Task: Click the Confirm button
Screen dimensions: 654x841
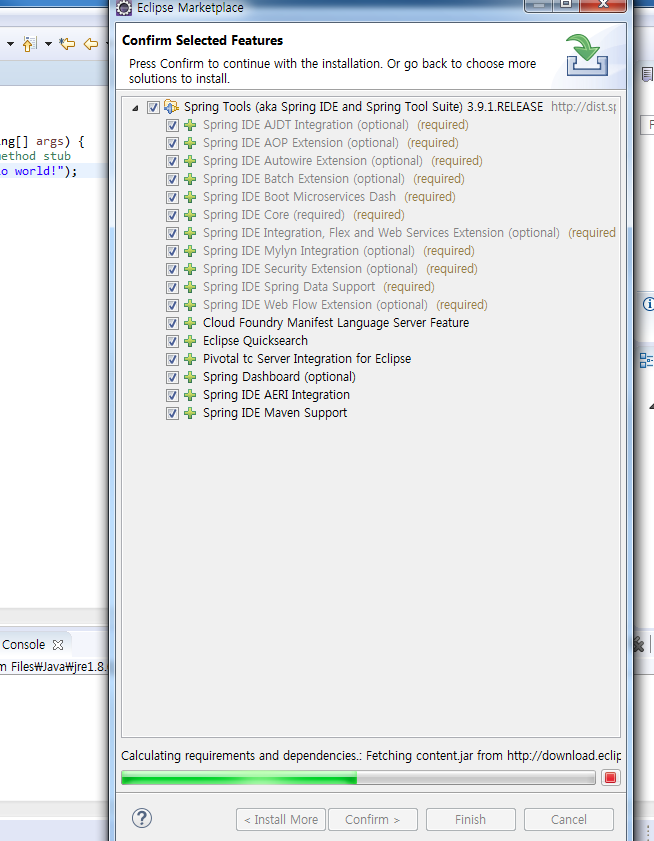Action: (x=372, y=820)
